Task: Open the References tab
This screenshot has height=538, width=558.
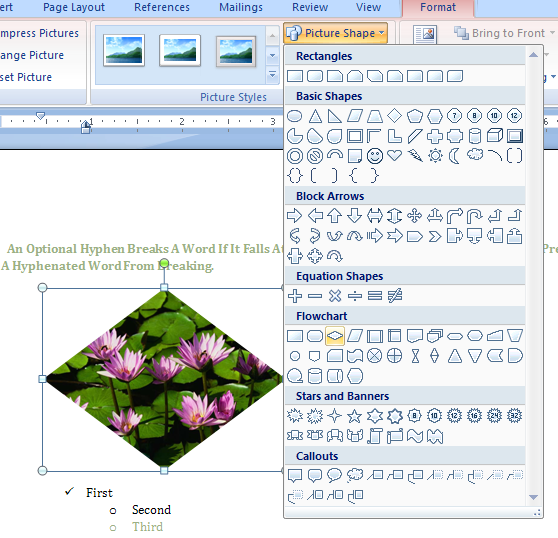Action: [162, 7]
